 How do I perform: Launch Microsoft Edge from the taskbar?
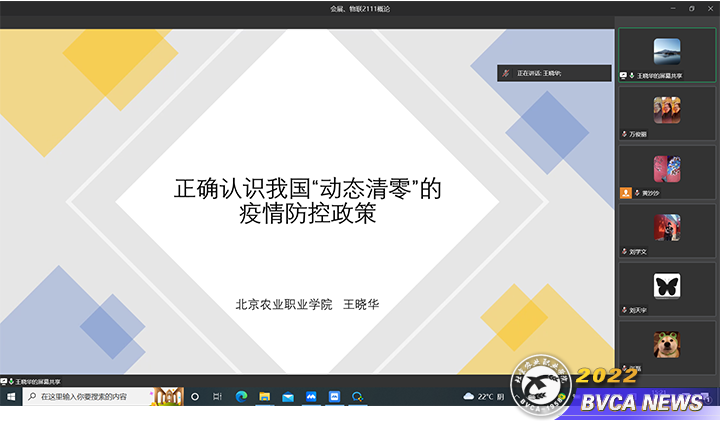pyautogui.click(x=241, y=397)
